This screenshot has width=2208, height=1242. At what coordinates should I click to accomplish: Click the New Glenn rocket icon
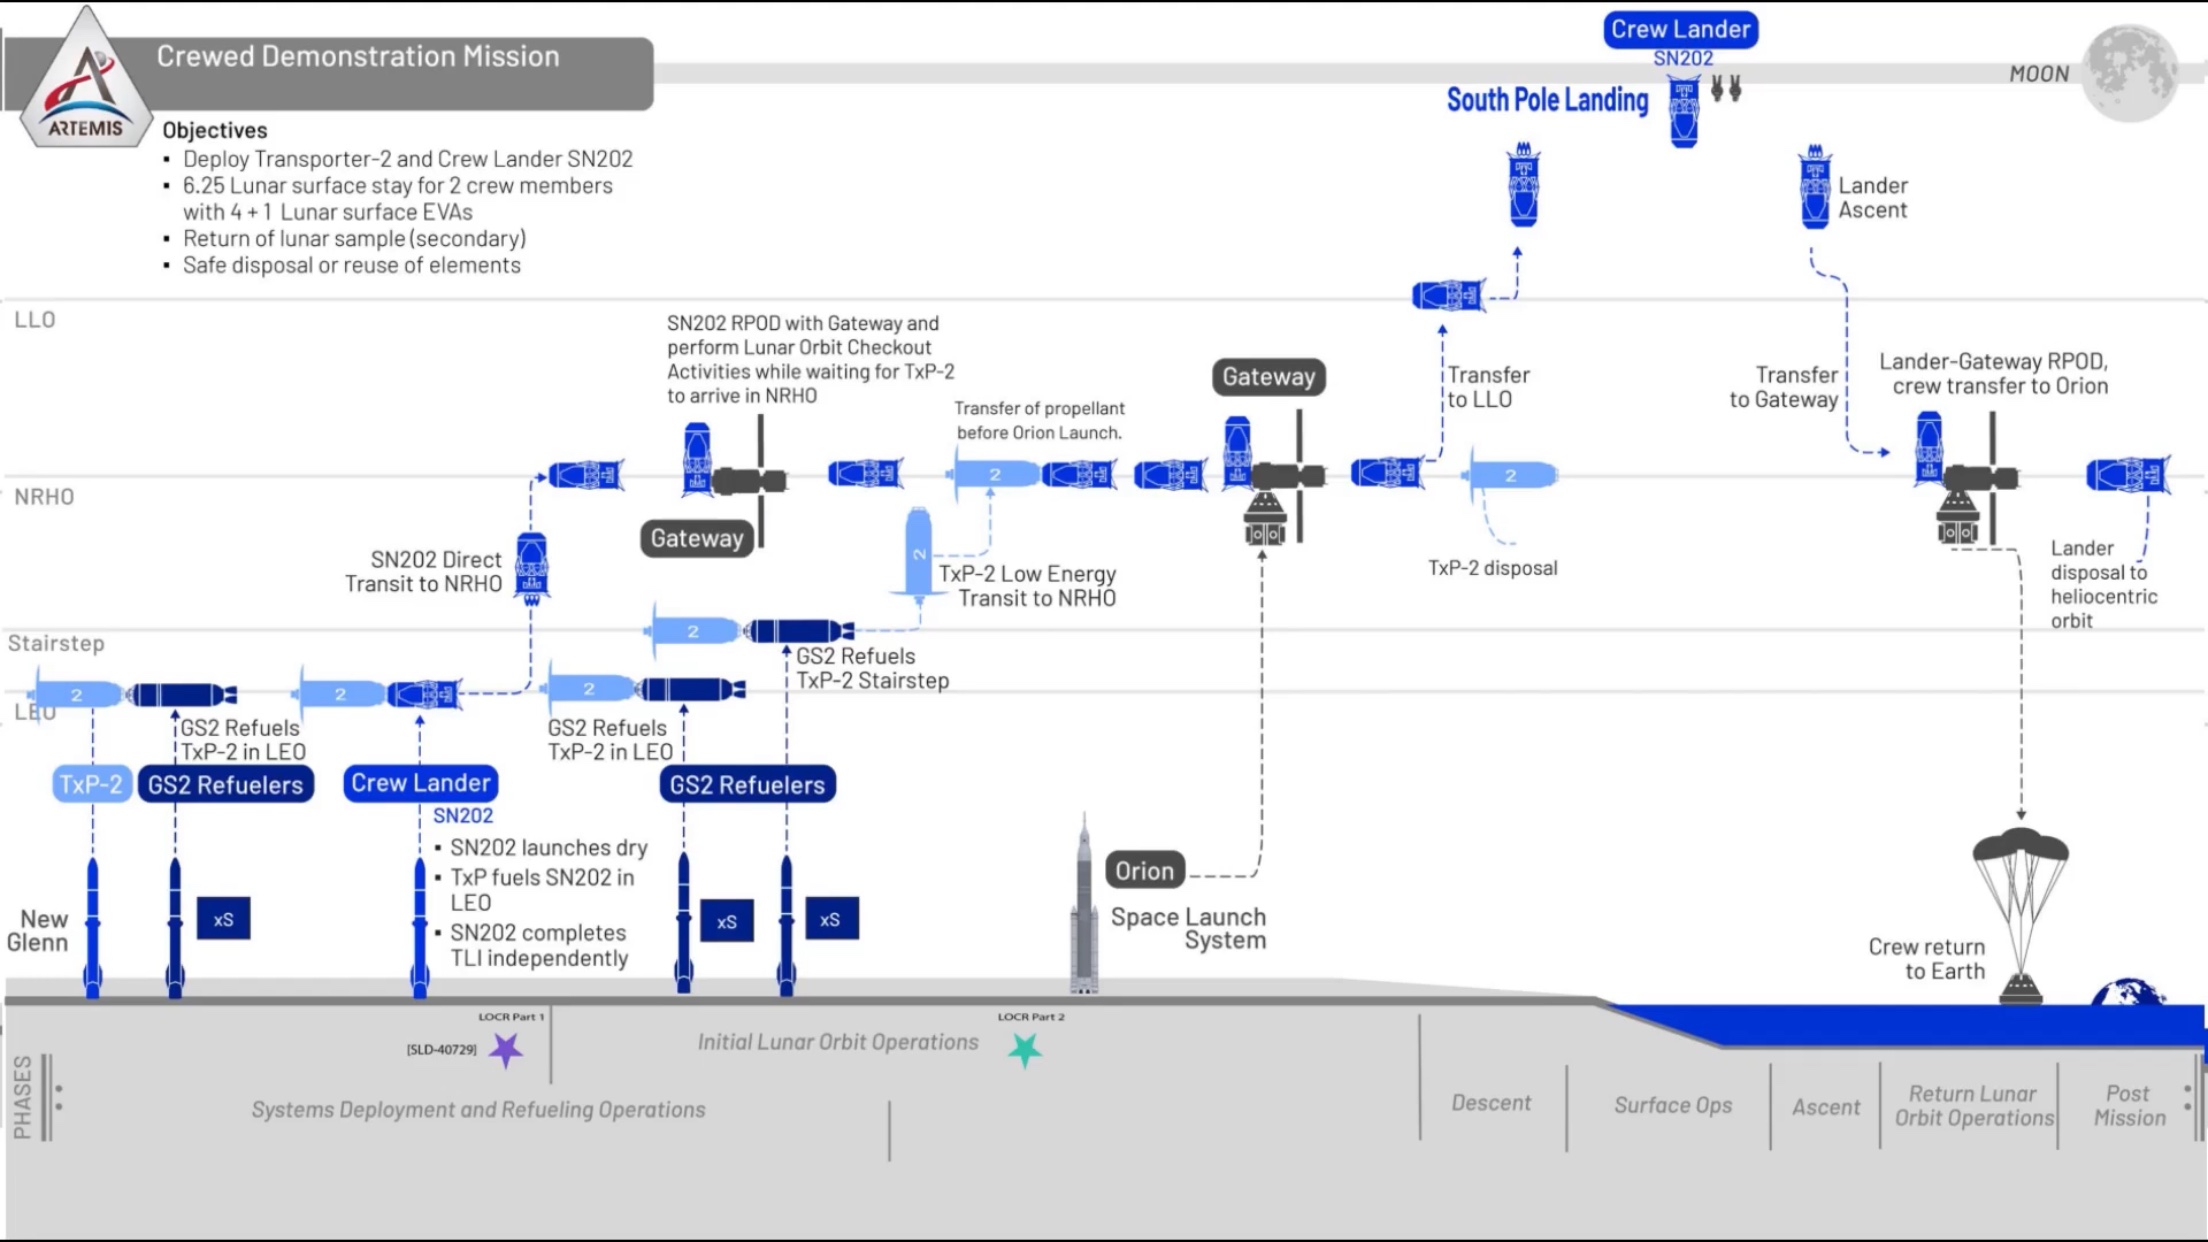click(x=93, y=925)
